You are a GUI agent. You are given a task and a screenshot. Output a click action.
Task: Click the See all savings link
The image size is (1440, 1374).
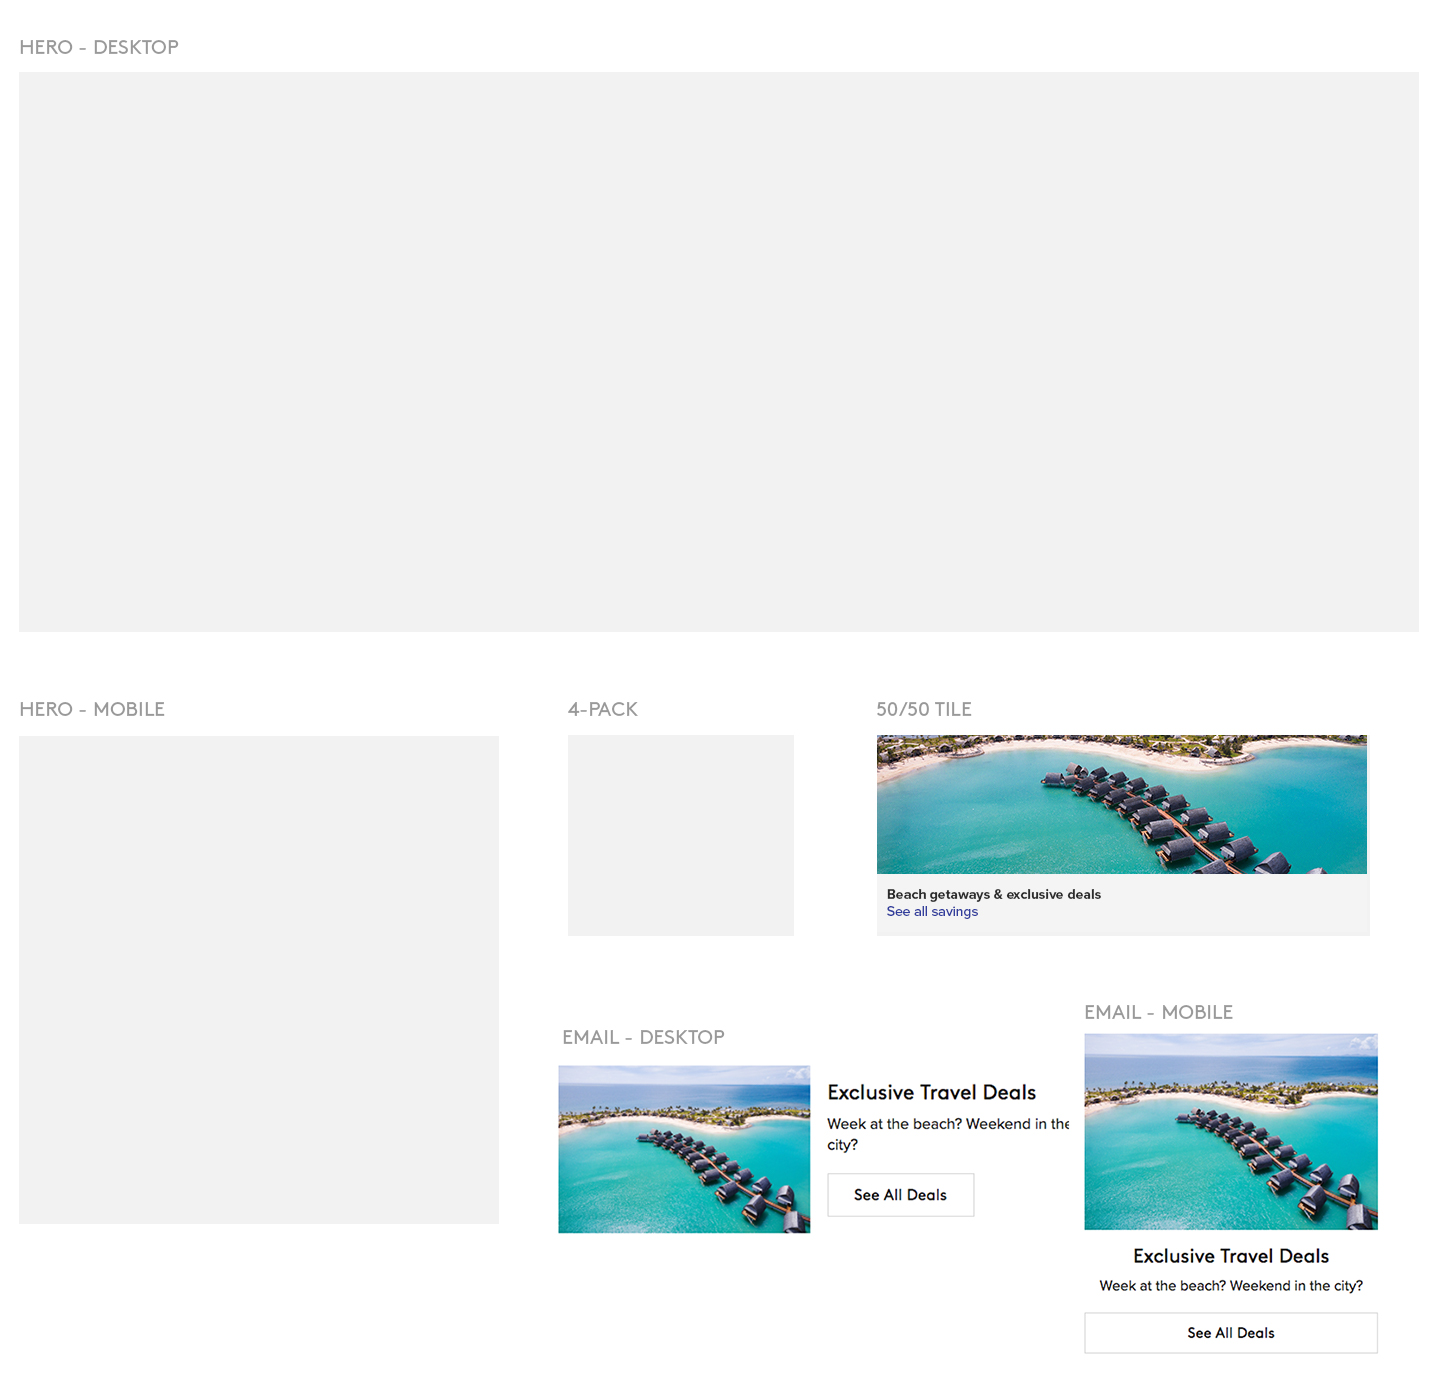click(x=931, y=911)
